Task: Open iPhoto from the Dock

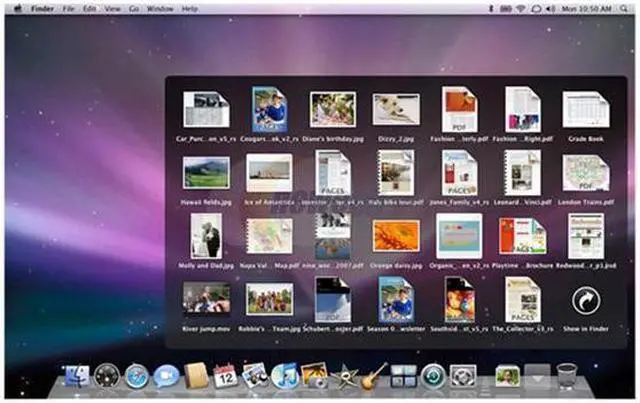Action: [314, 375]
